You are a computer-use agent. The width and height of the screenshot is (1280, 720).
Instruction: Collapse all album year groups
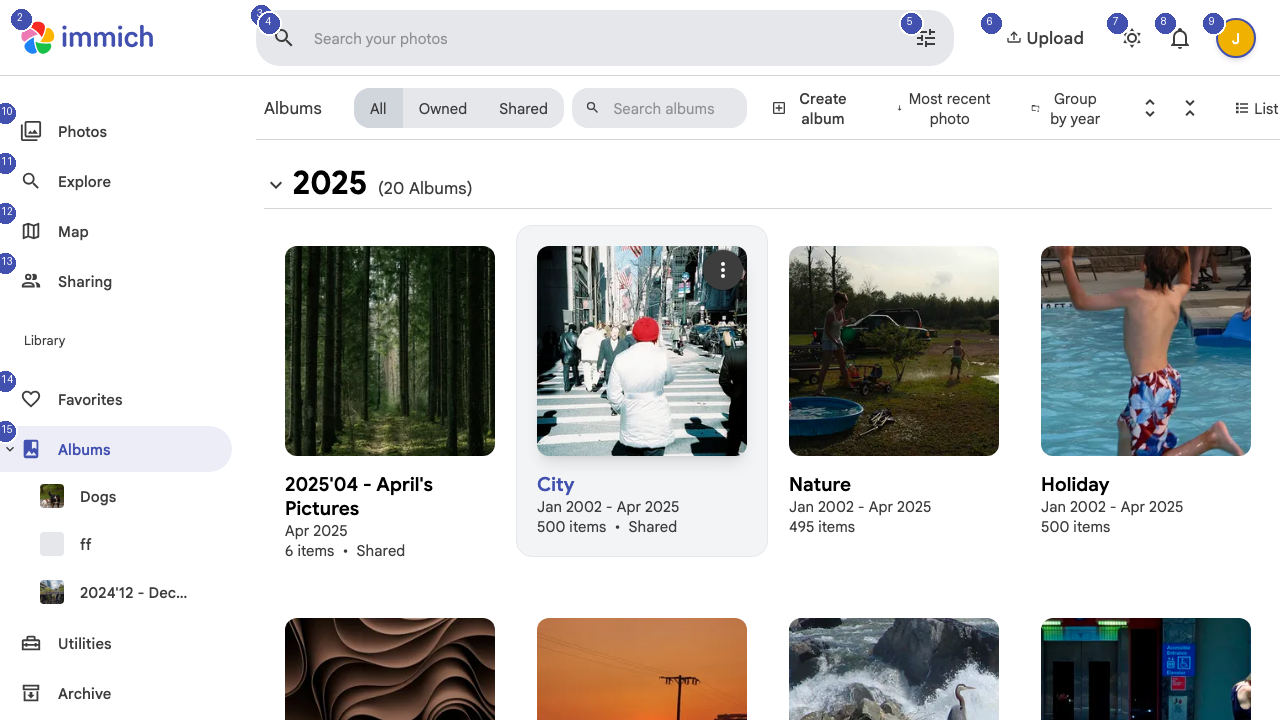1189,108
